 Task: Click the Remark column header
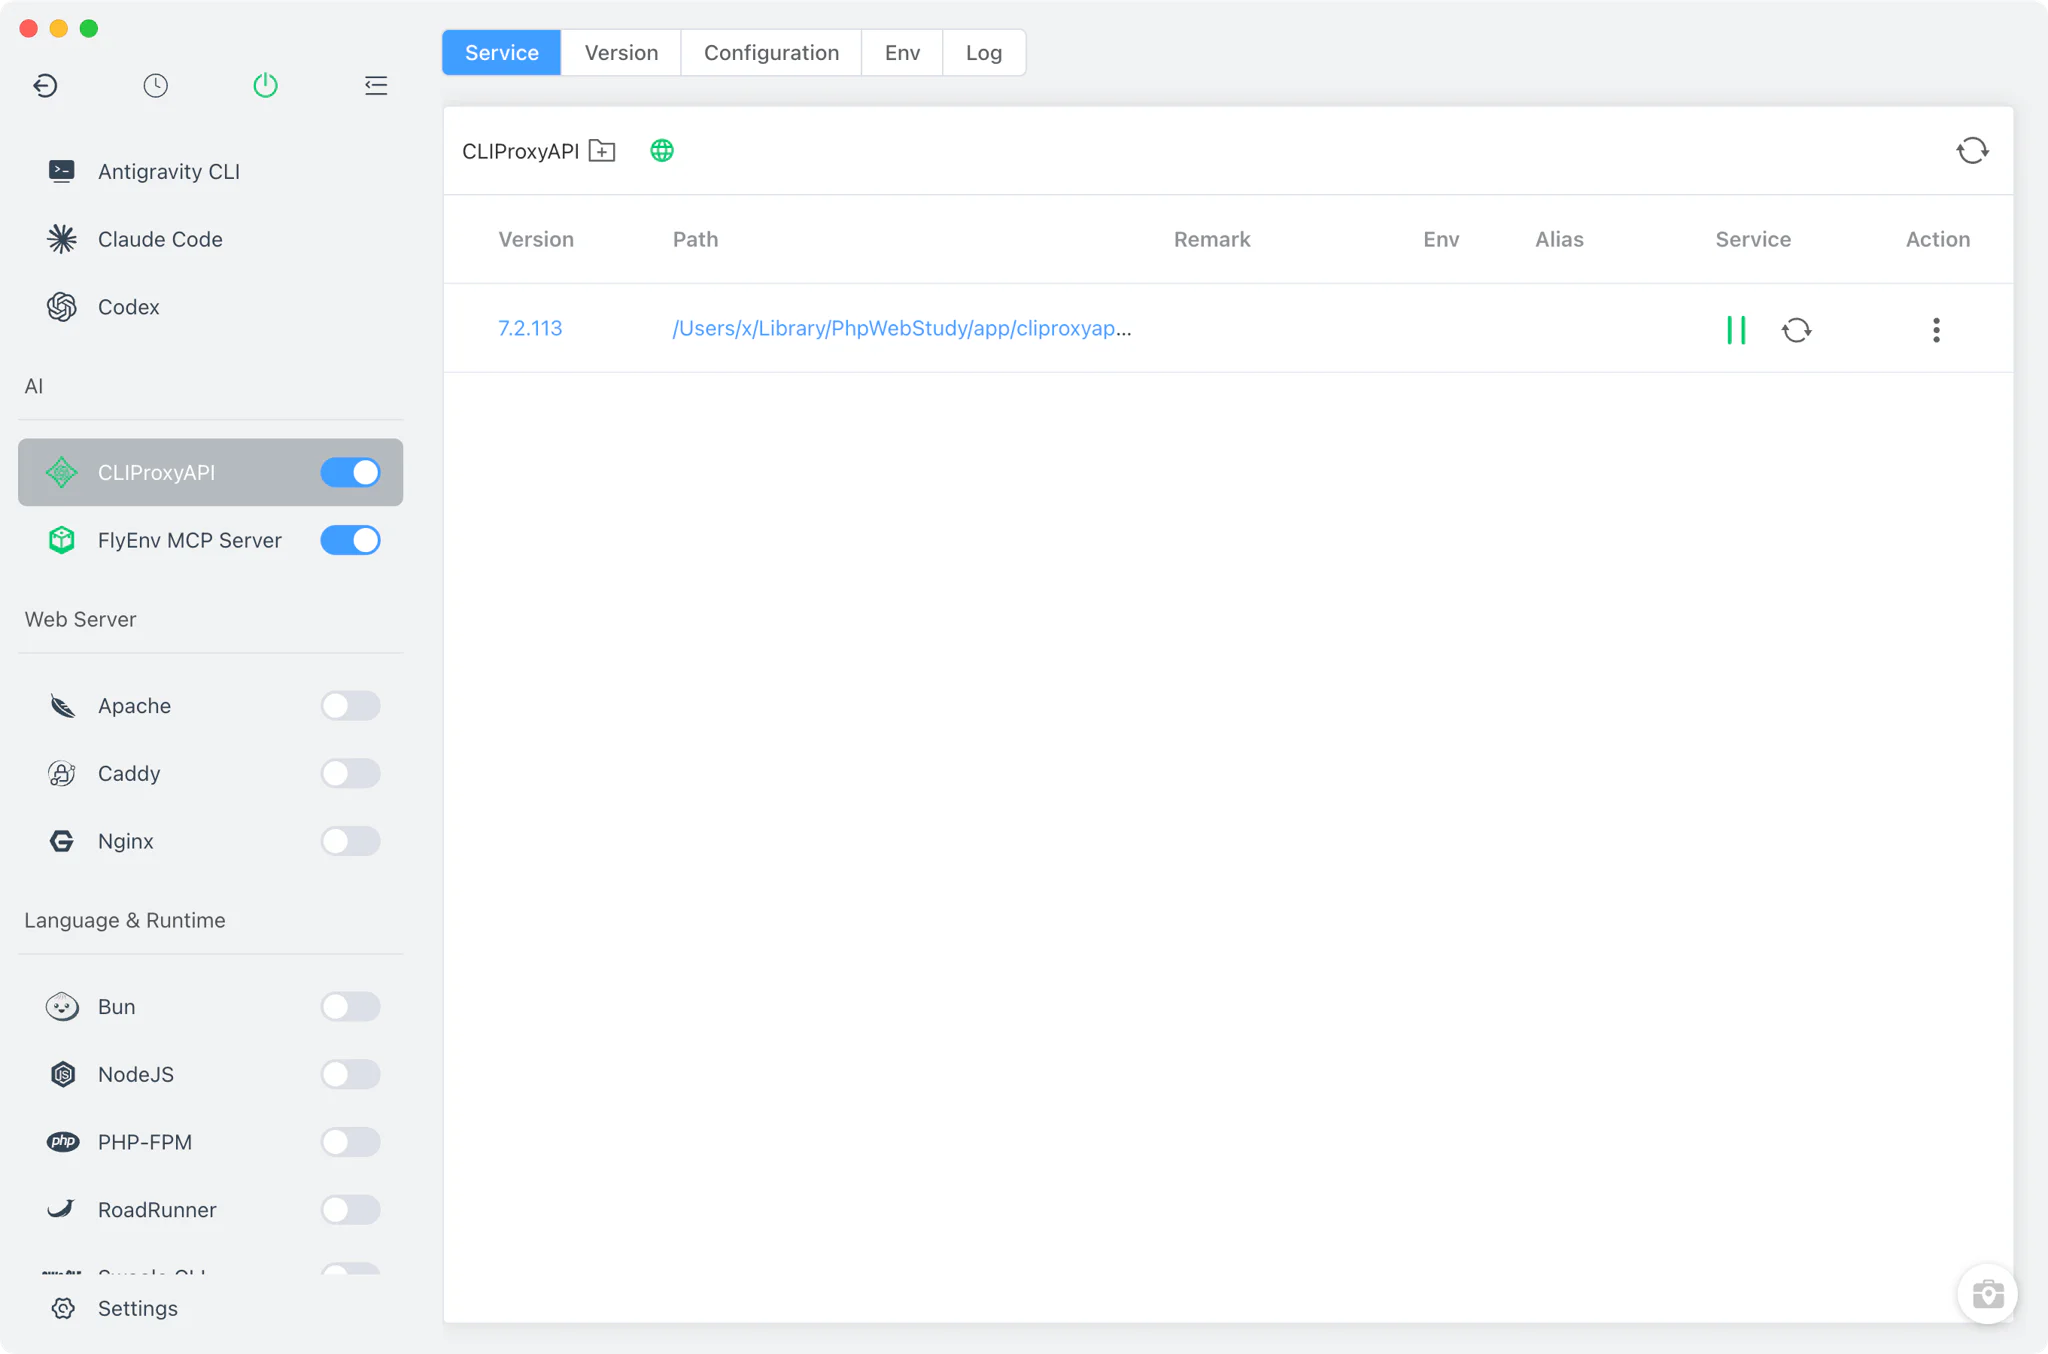pos(1212,239)
